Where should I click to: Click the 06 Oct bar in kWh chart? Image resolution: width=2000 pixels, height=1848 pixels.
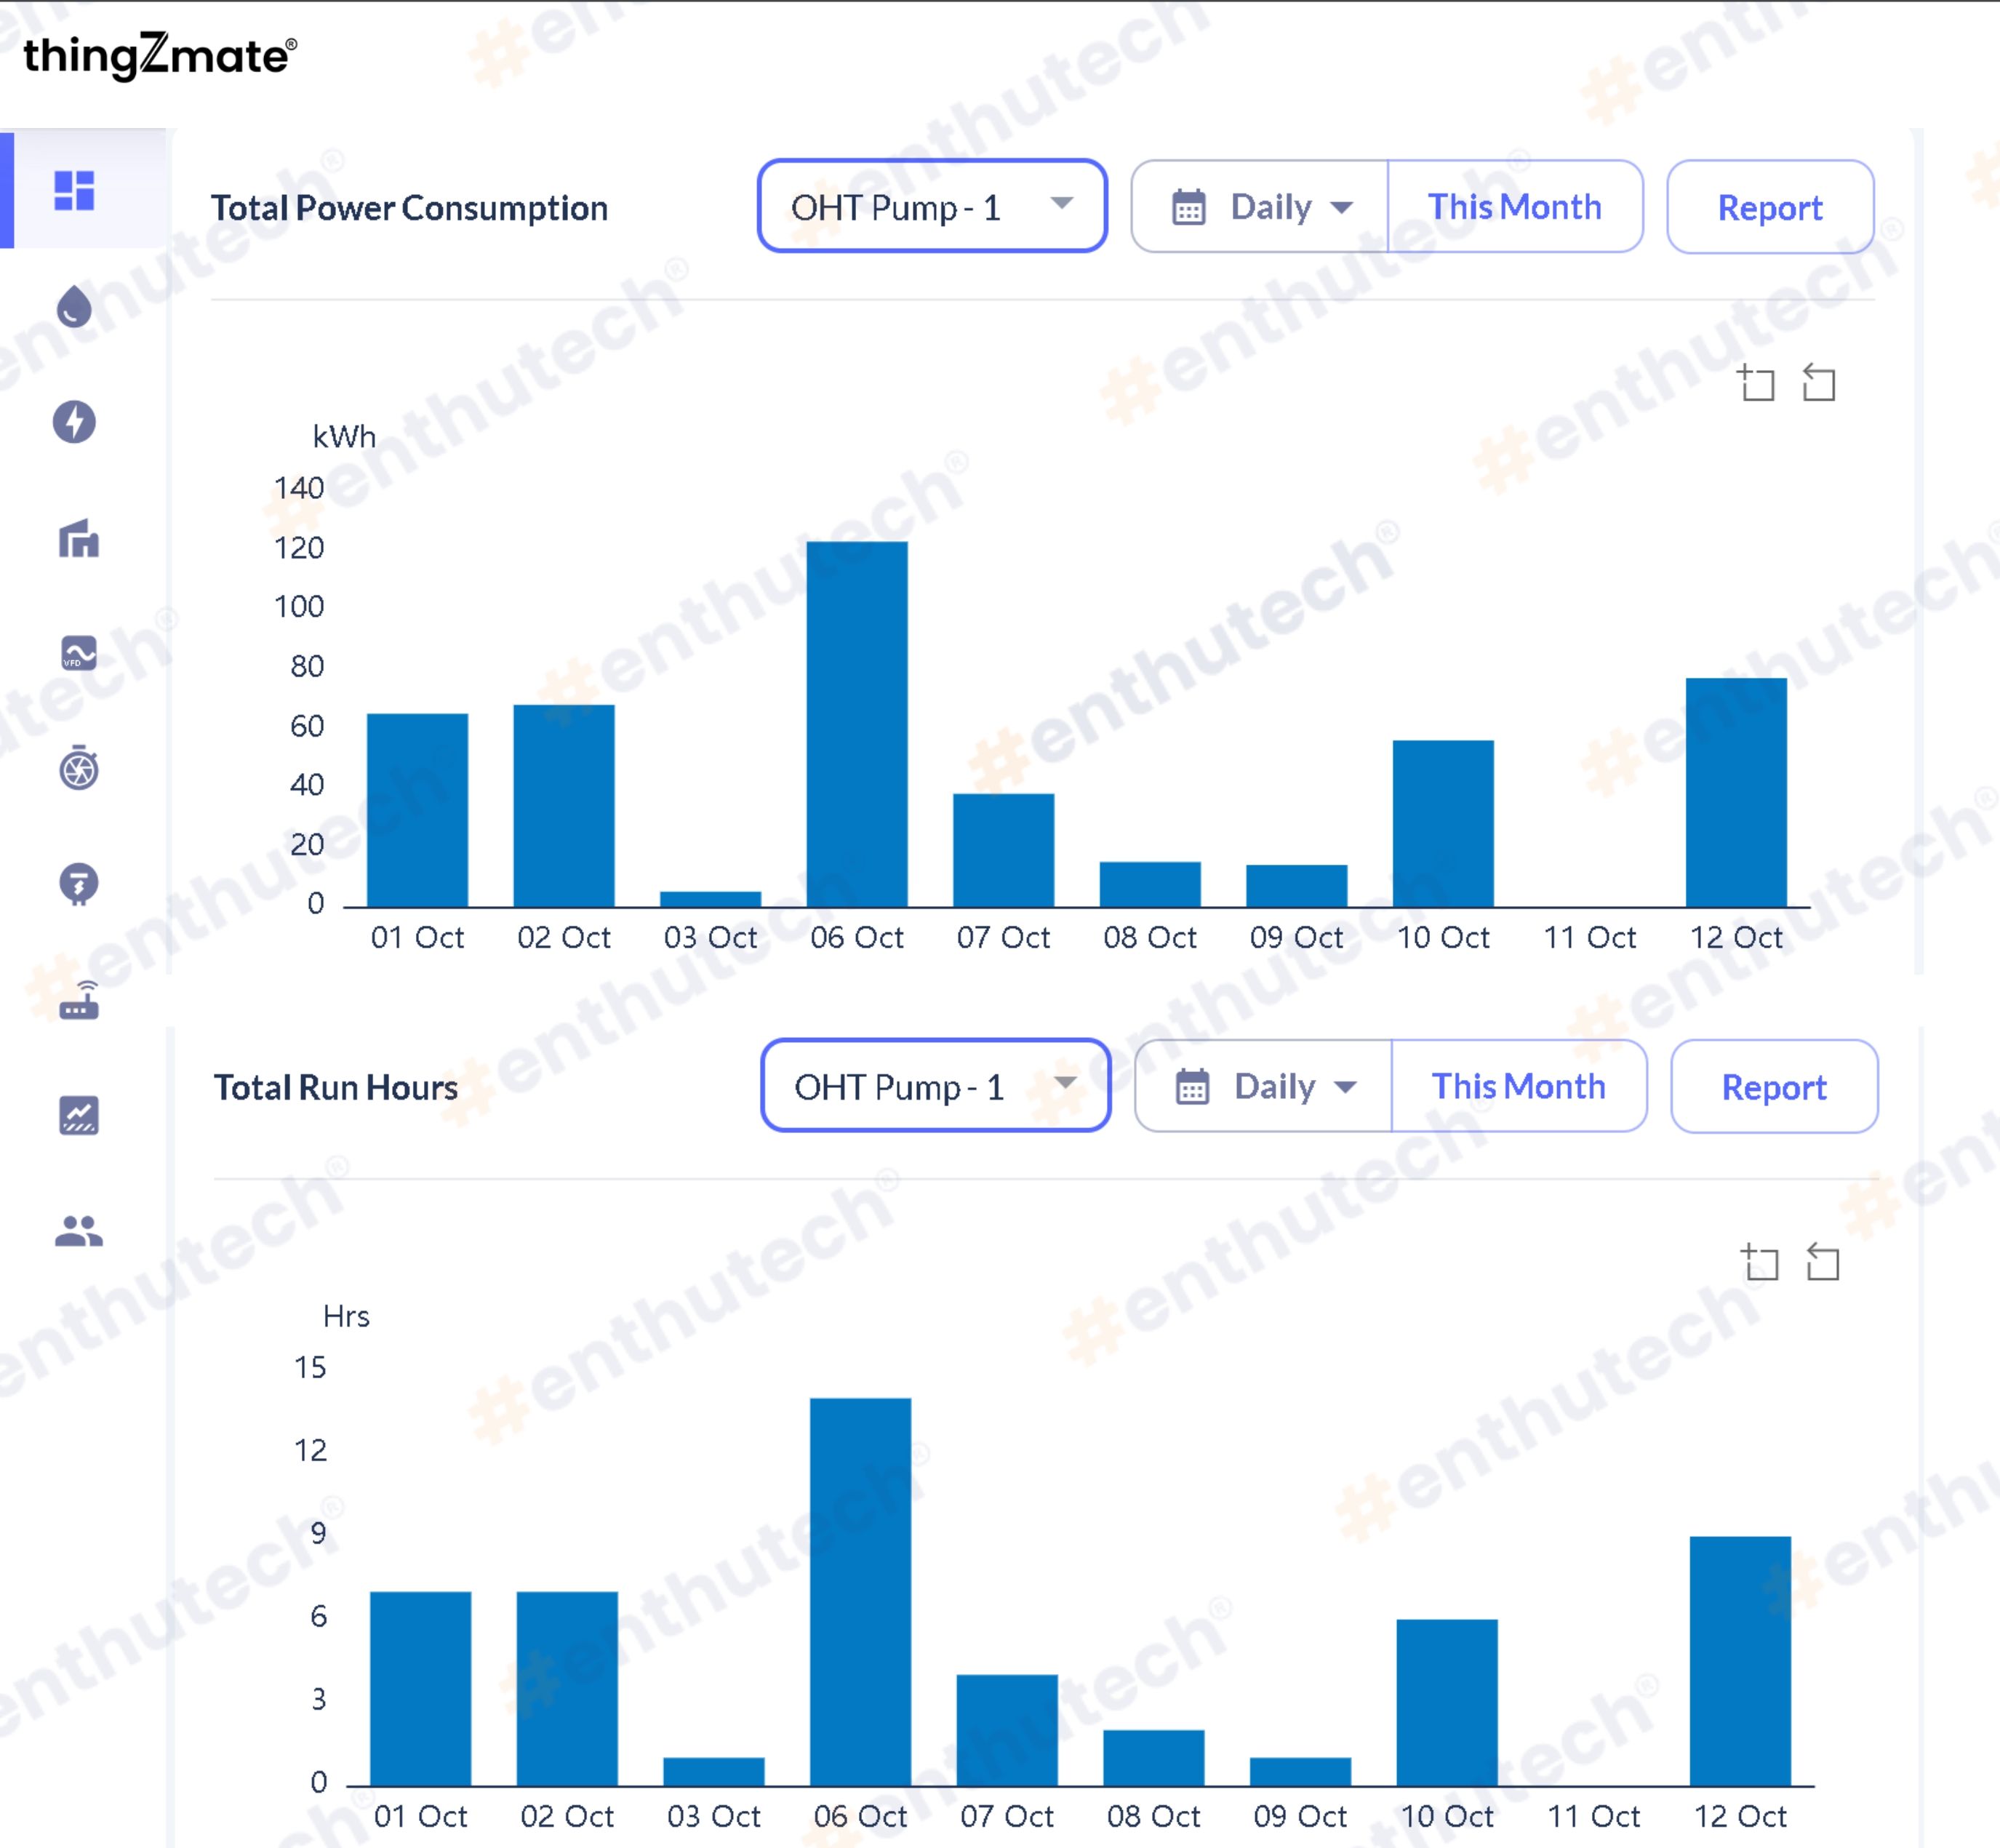(x=857, y=723)
